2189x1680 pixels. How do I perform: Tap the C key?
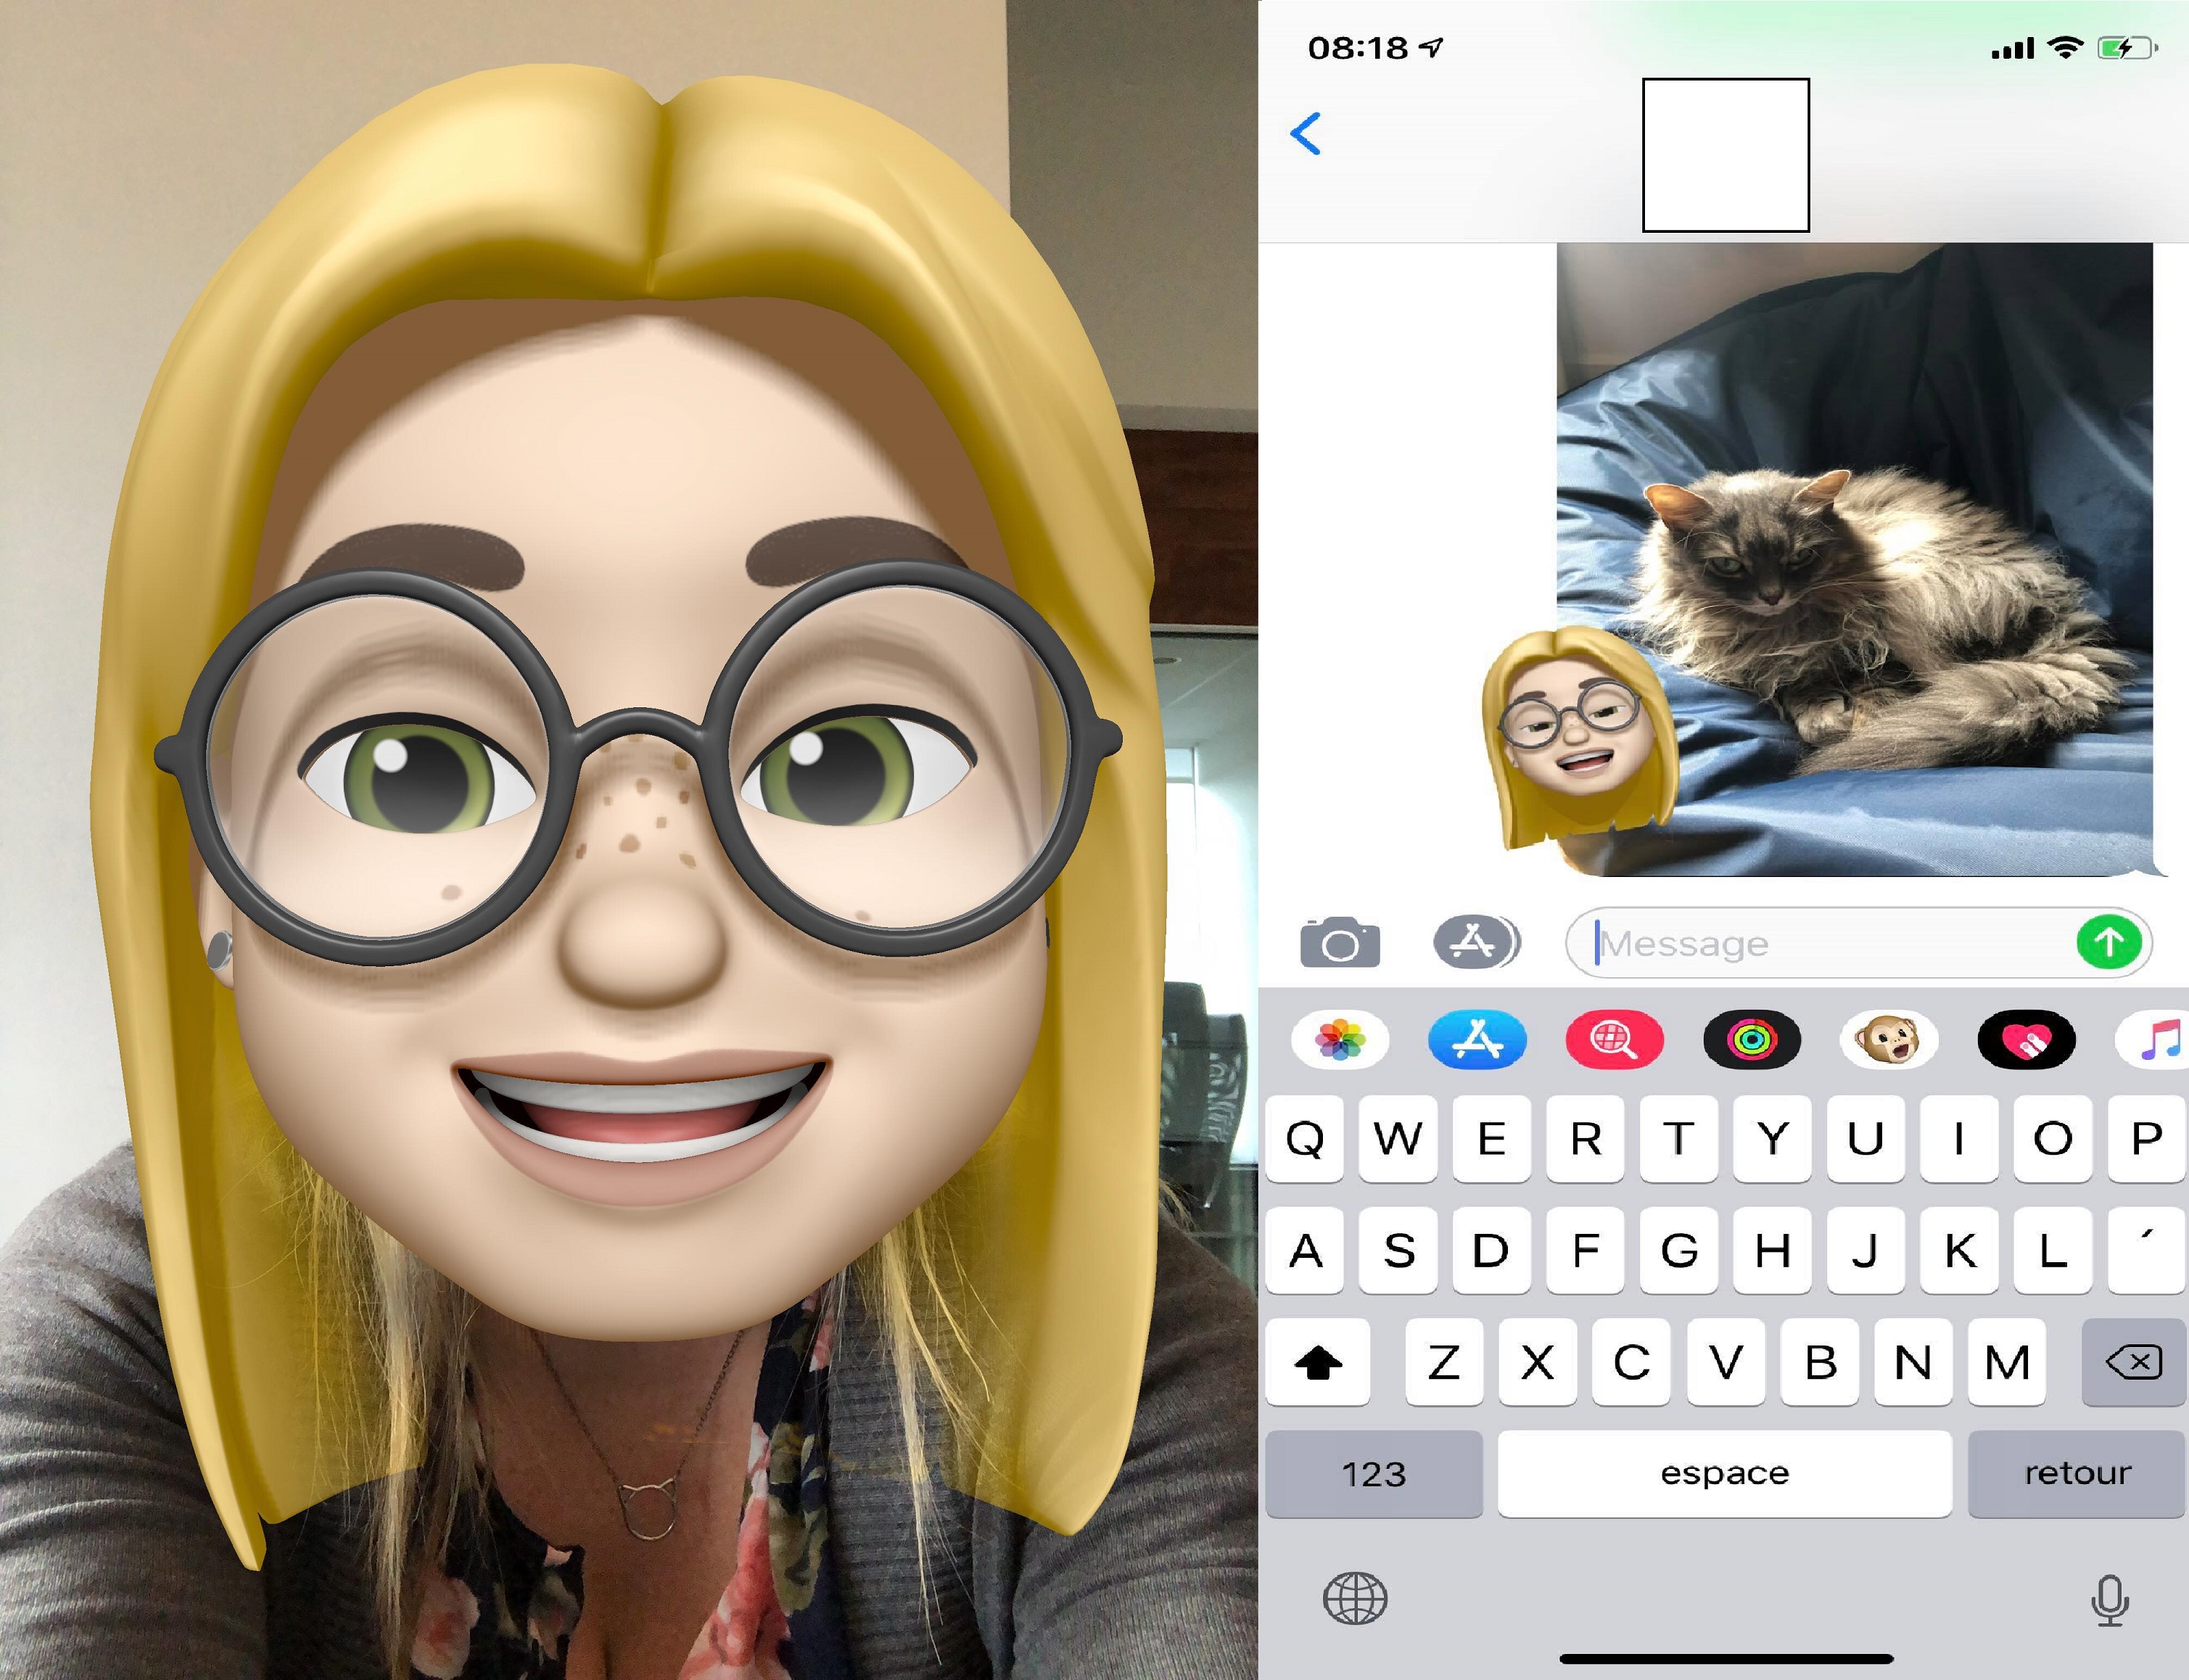pos(1632,1361)
